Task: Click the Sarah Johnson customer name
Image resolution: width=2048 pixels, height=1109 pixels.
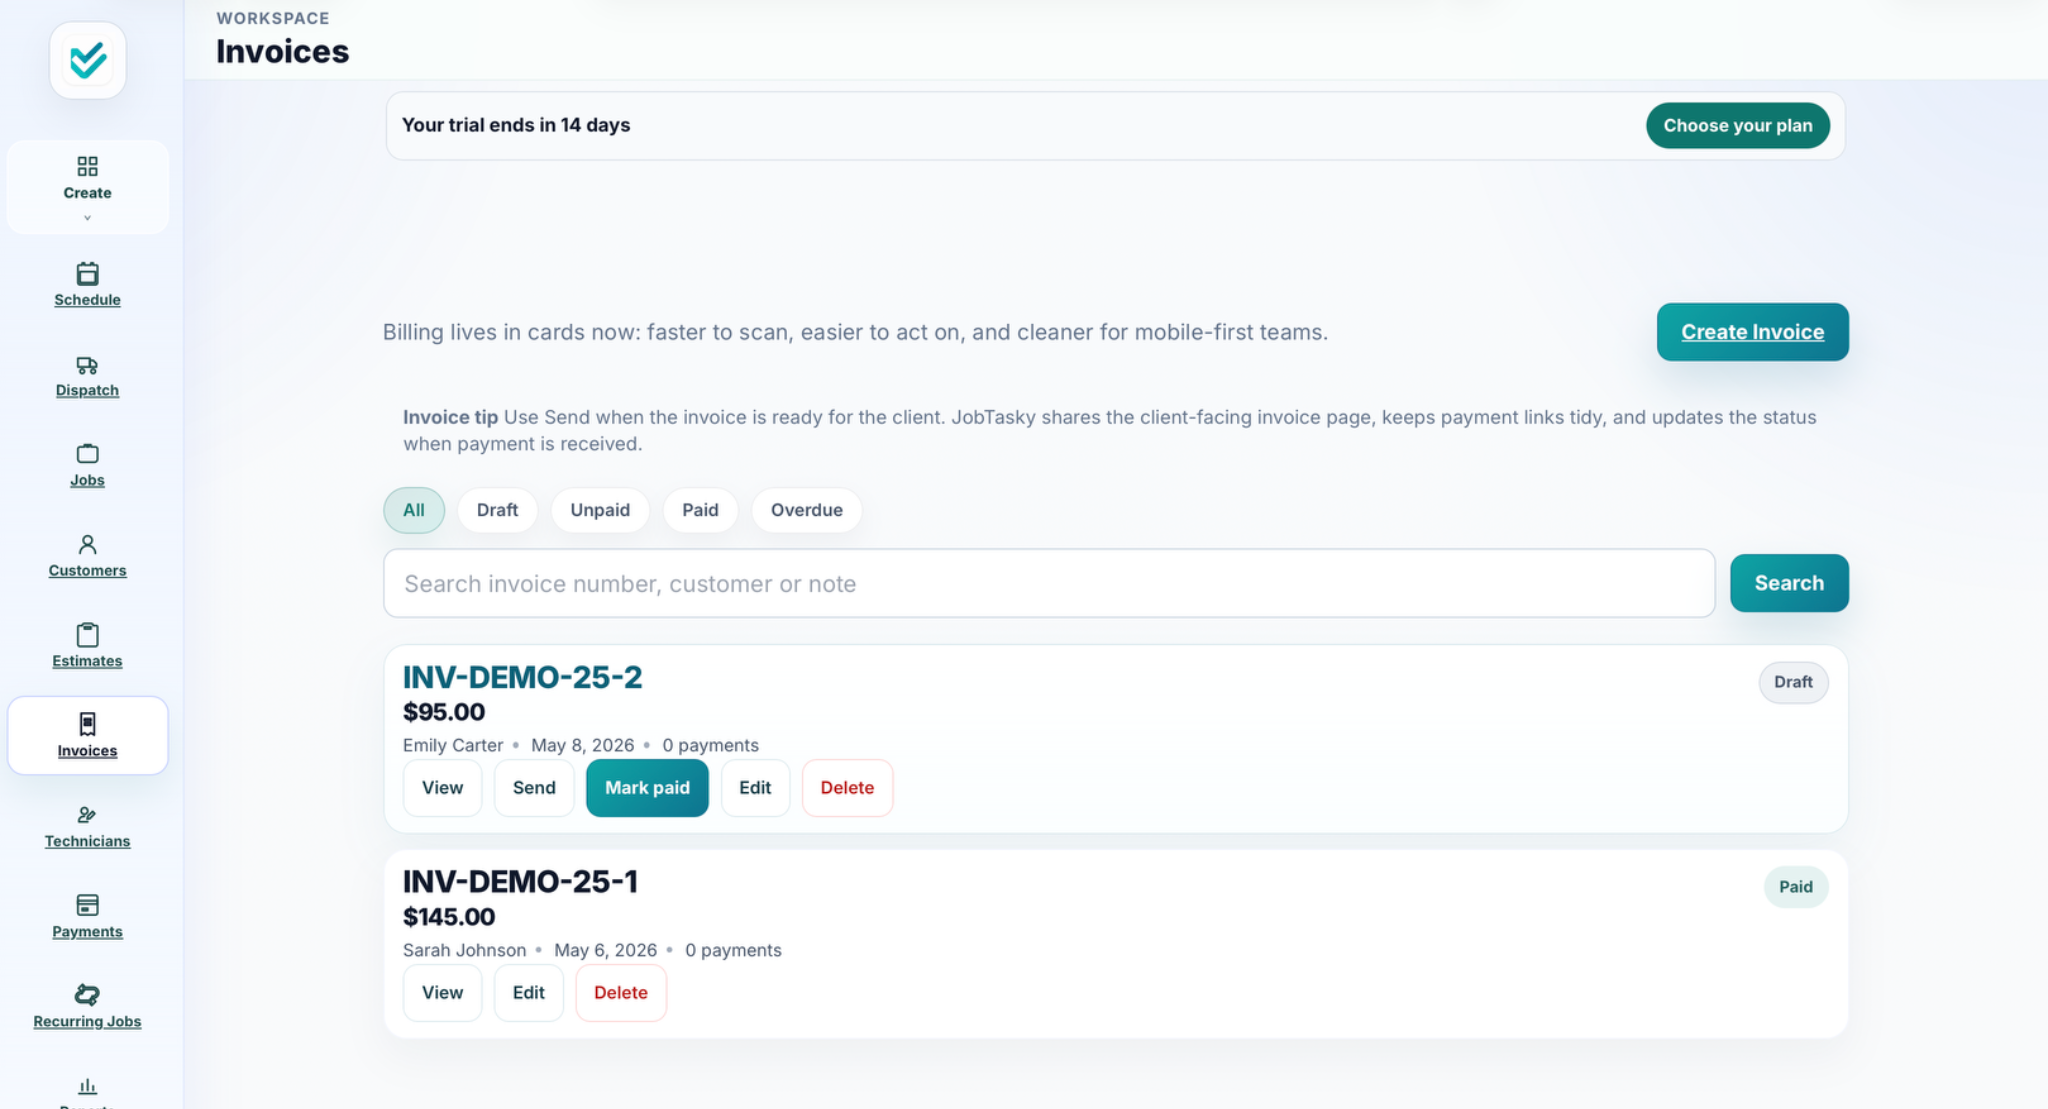Action: point(464,950)
